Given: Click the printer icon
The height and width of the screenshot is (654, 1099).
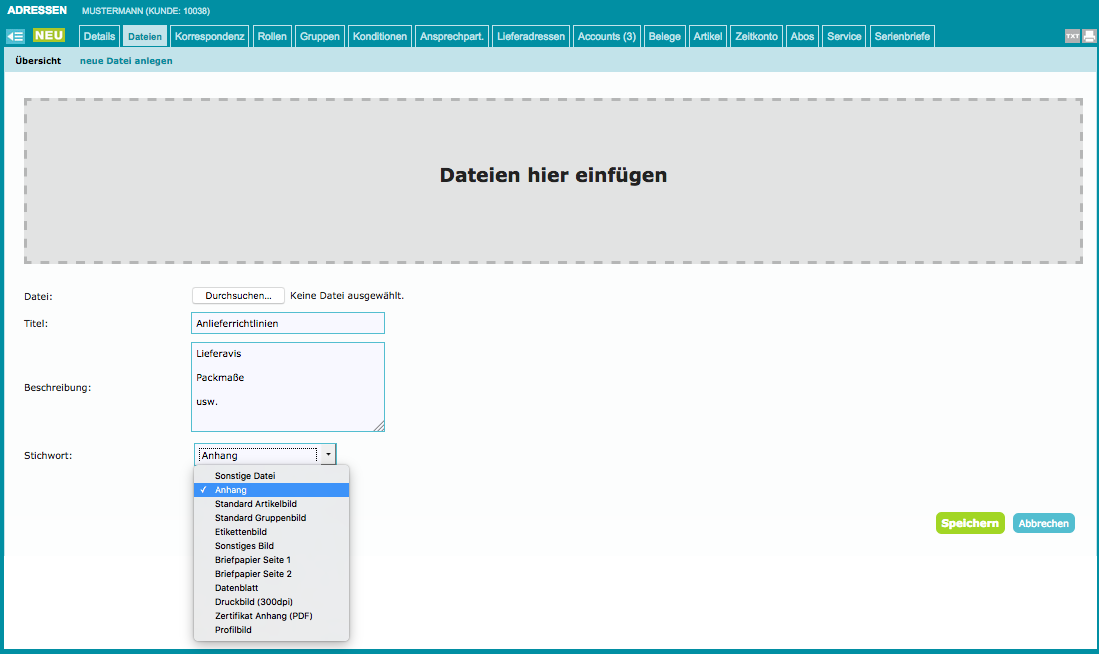Looking at the screenshot, I should [x=1089, y=36].
